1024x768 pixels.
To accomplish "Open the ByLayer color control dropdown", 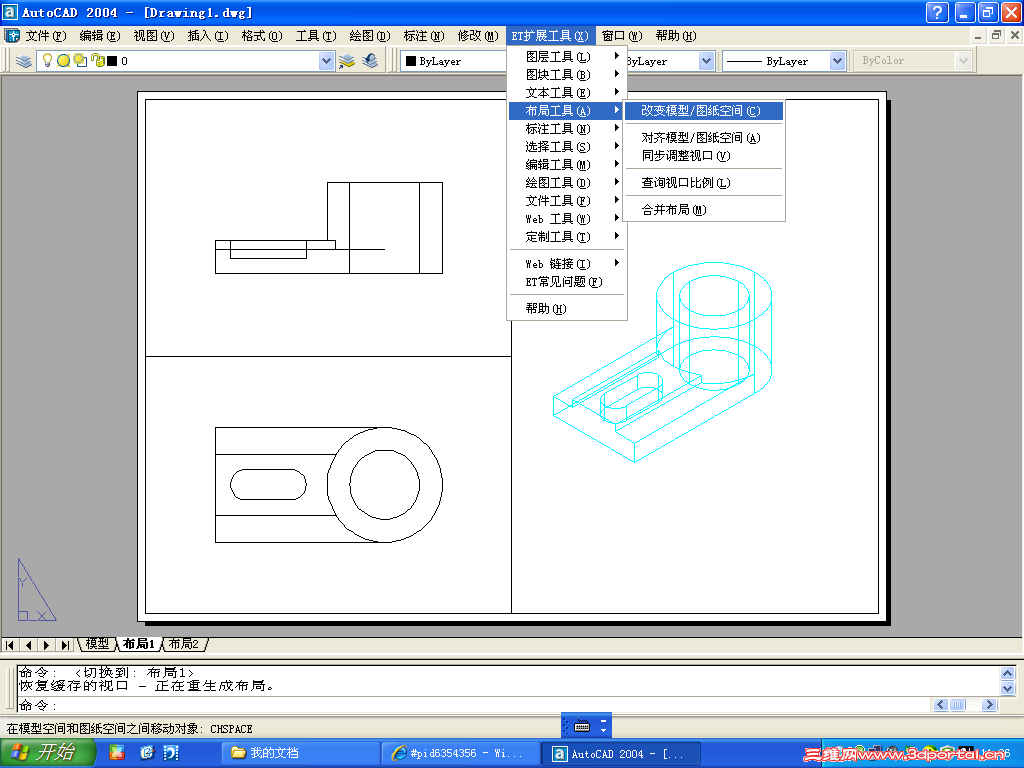I will click(x=454, y=61).
